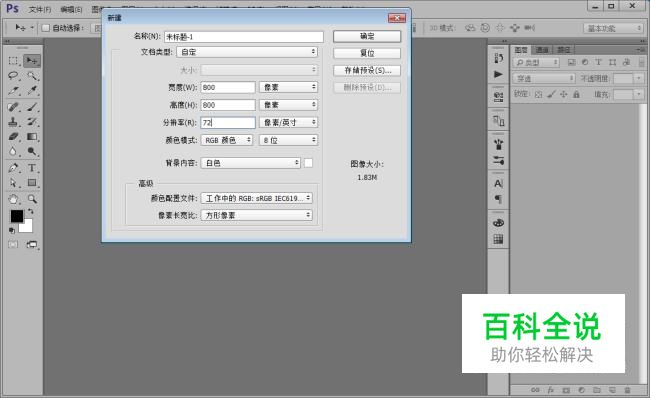Open the Swatches grid panel icon
This screenshot has height=398, width=650.
click(x=498, y=239)
